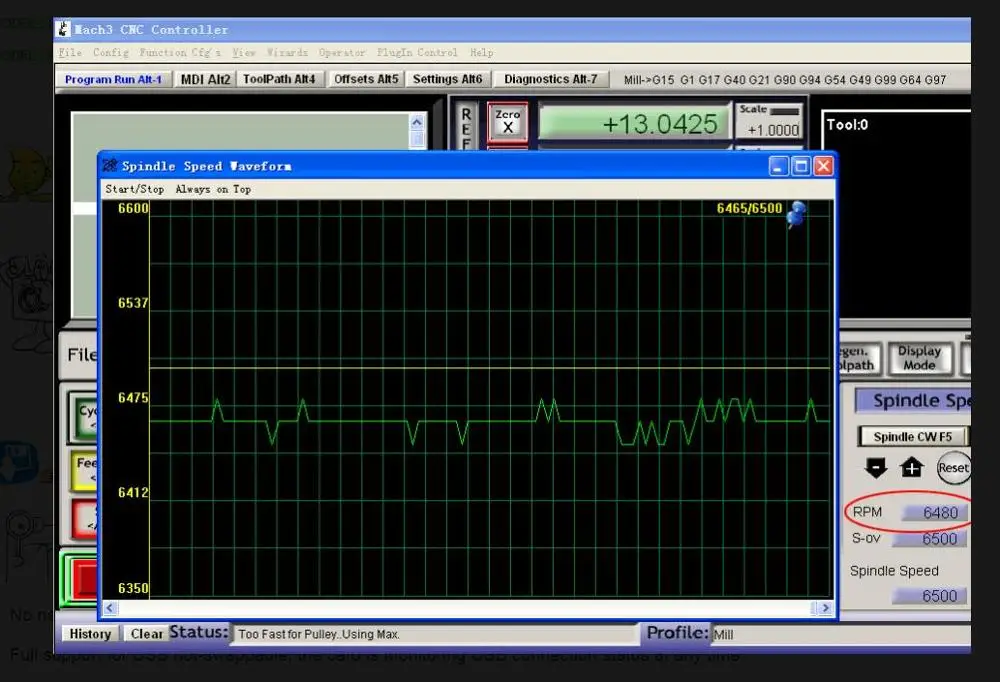Click the blue pushpin icon on waveform
Screen dimensions: 1000x682
[x=796, y=214]
